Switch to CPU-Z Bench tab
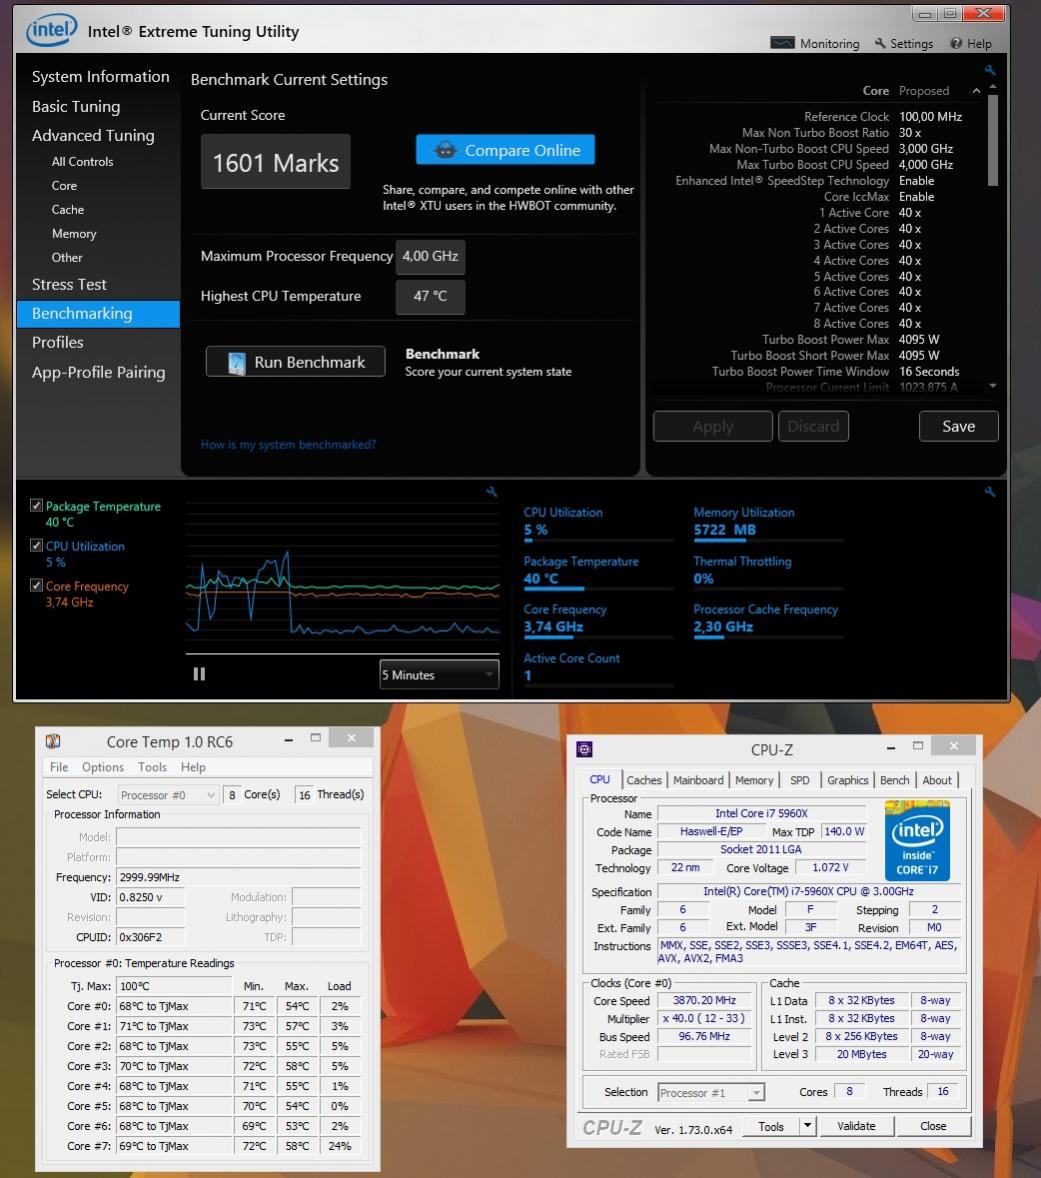This screenshot has width=1041, height=1178. tap(895, 780)
